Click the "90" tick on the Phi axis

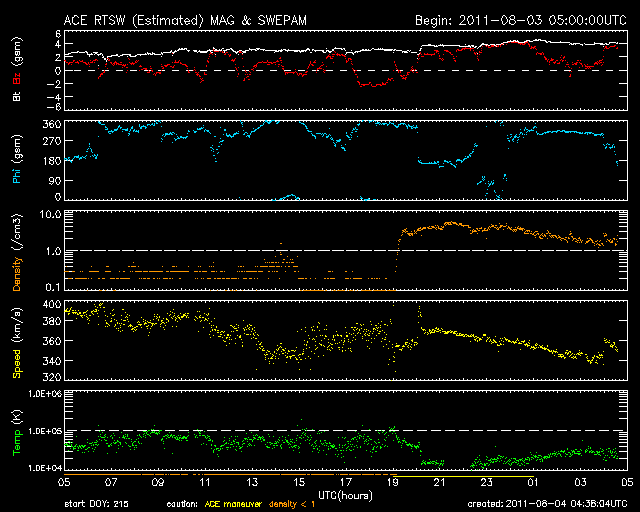pos(55,180)
